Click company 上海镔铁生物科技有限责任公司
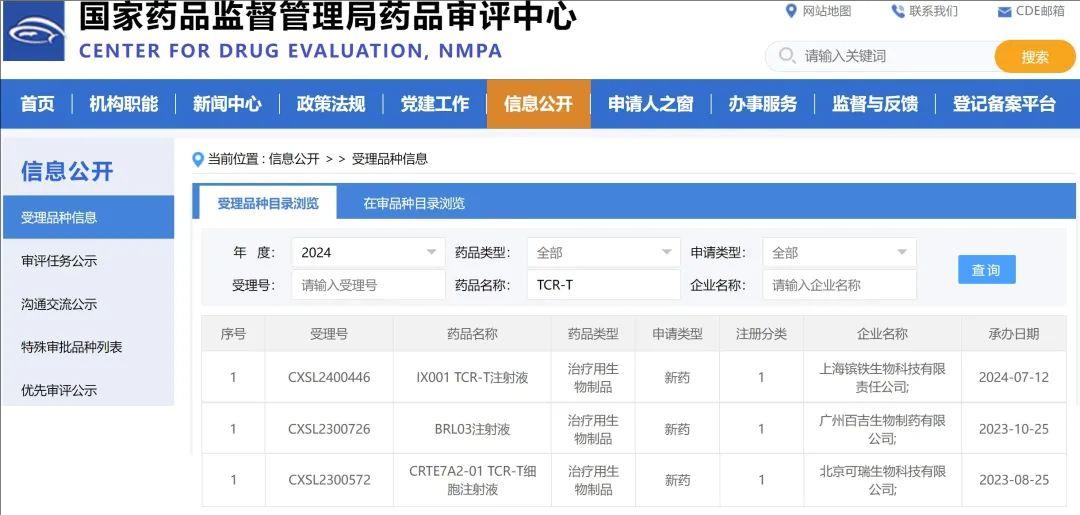1080x515 pixels. click(x=882, y=377)
